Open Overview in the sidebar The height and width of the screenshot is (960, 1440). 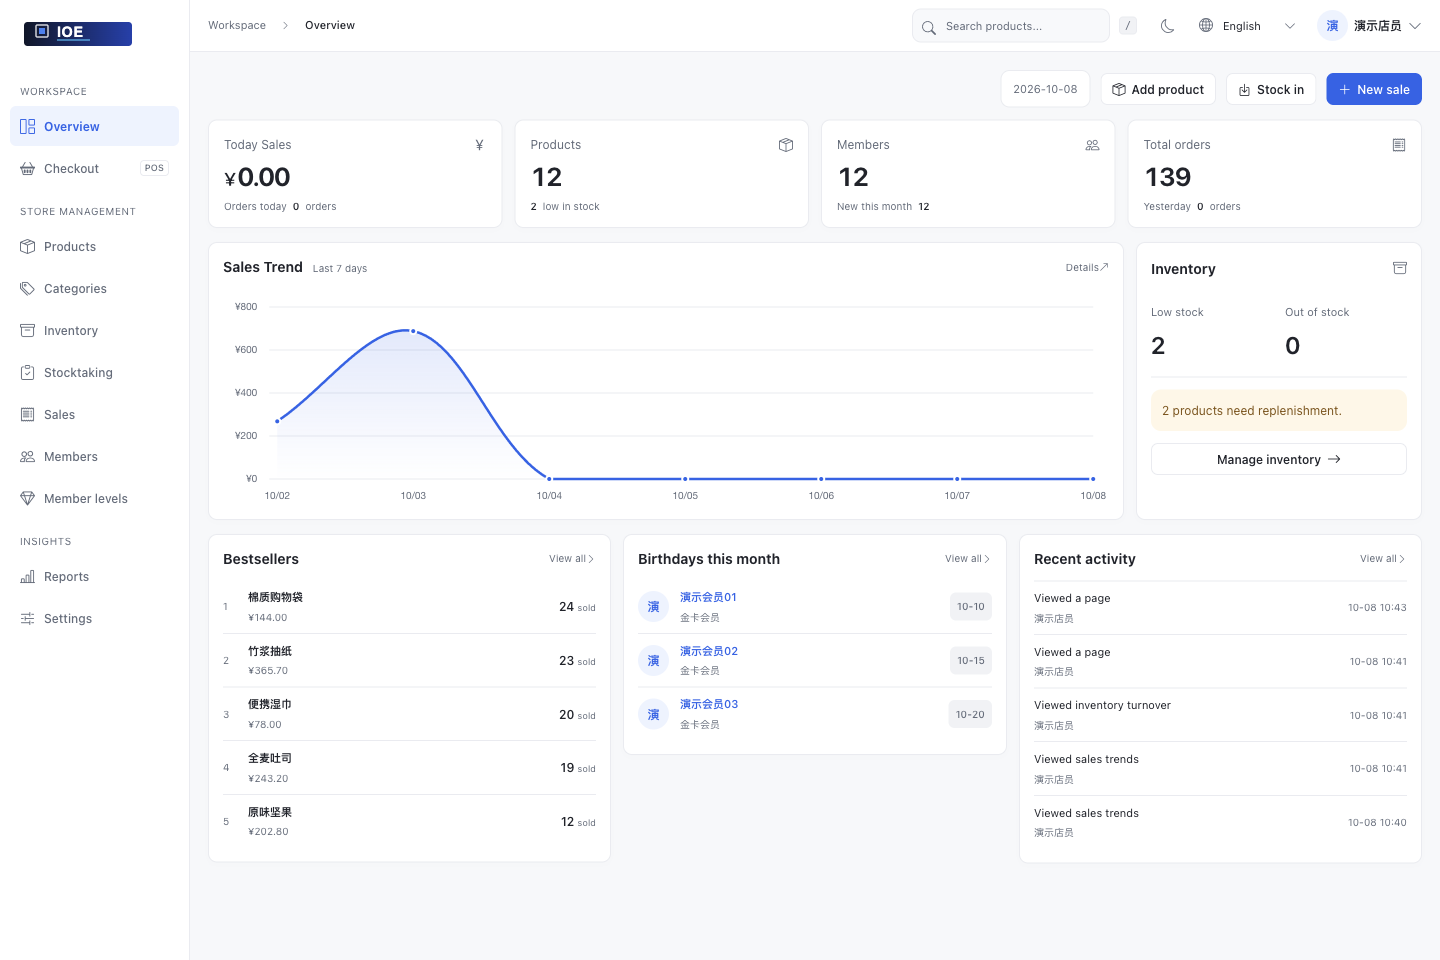[x=94, y=127]
